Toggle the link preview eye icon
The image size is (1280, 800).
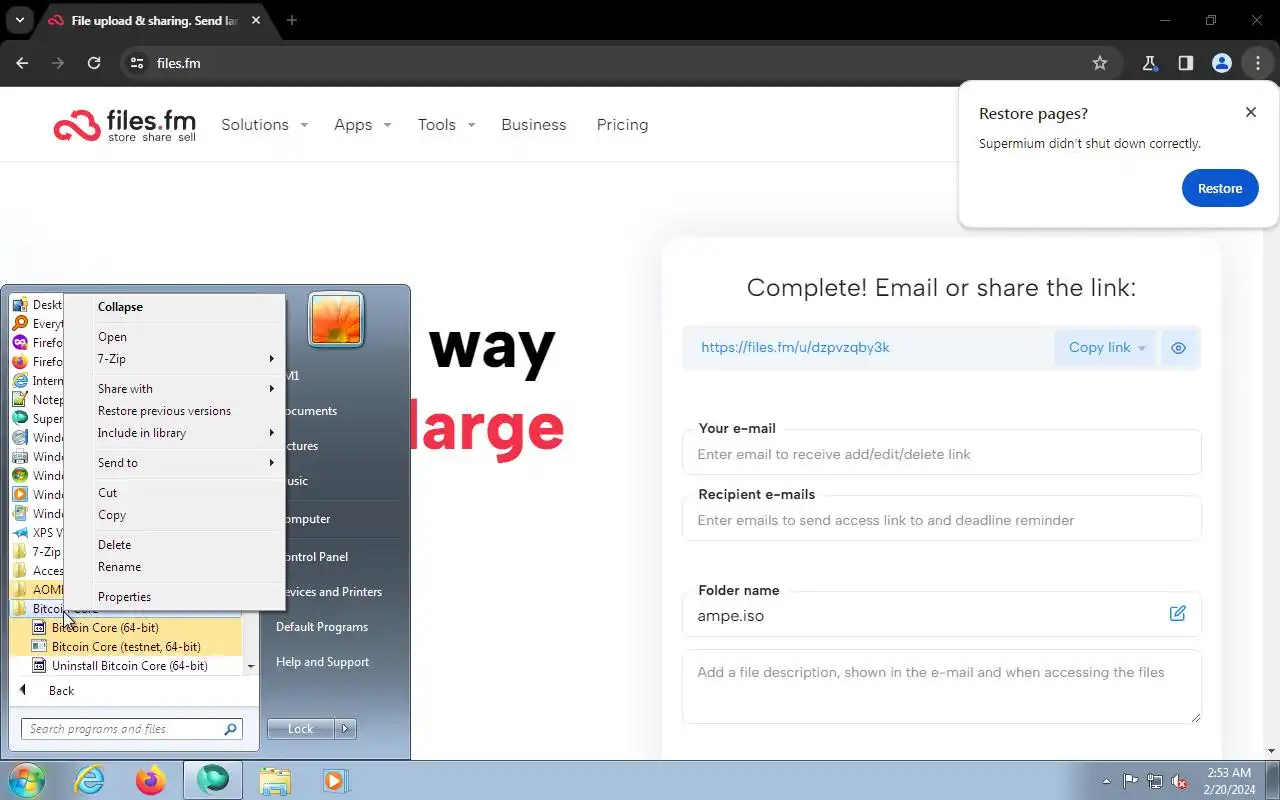point(1179,348)
